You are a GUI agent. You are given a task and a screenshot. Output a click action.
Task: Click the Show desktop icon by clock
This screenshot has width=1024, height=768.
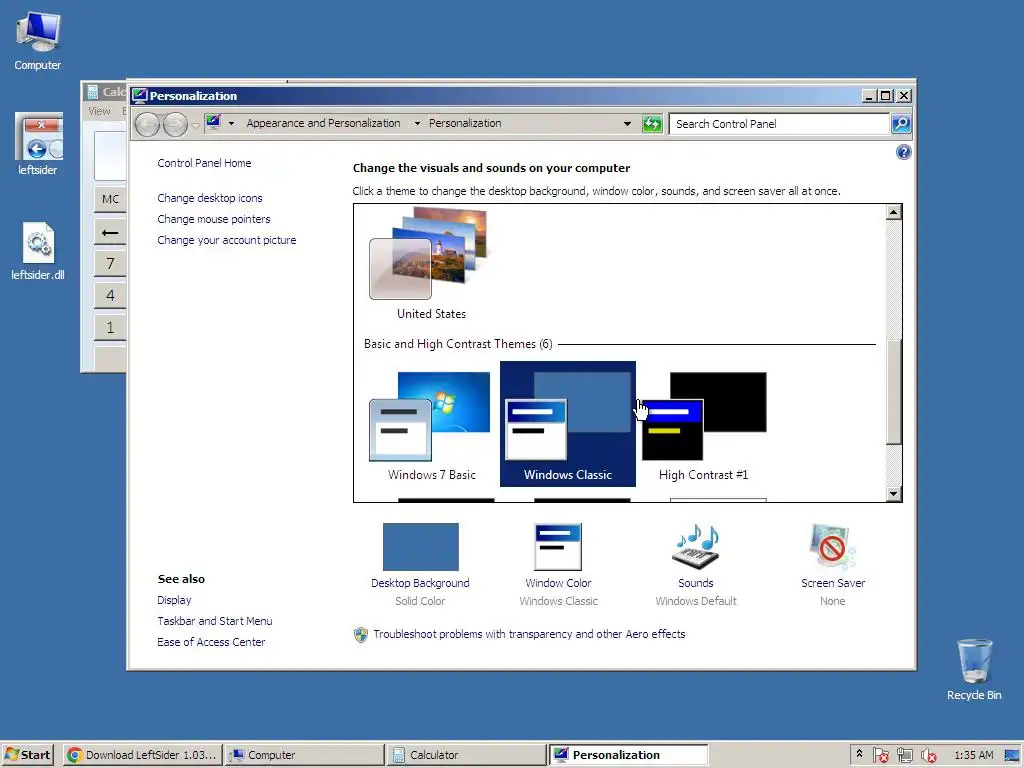point(1010,755)
